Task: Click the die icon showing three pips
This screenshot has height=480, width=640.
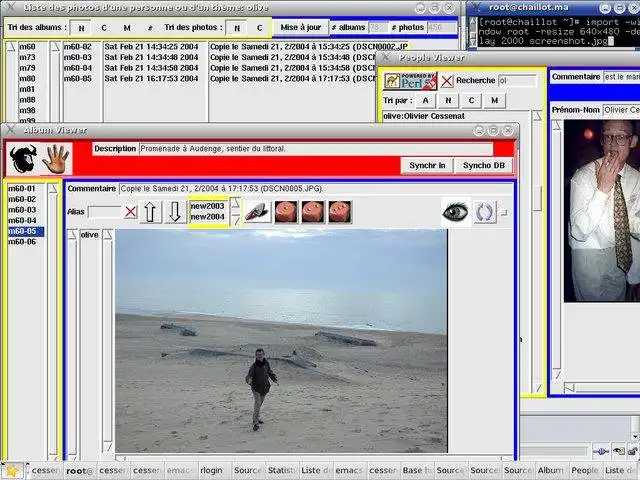Action: click(340, 212)
